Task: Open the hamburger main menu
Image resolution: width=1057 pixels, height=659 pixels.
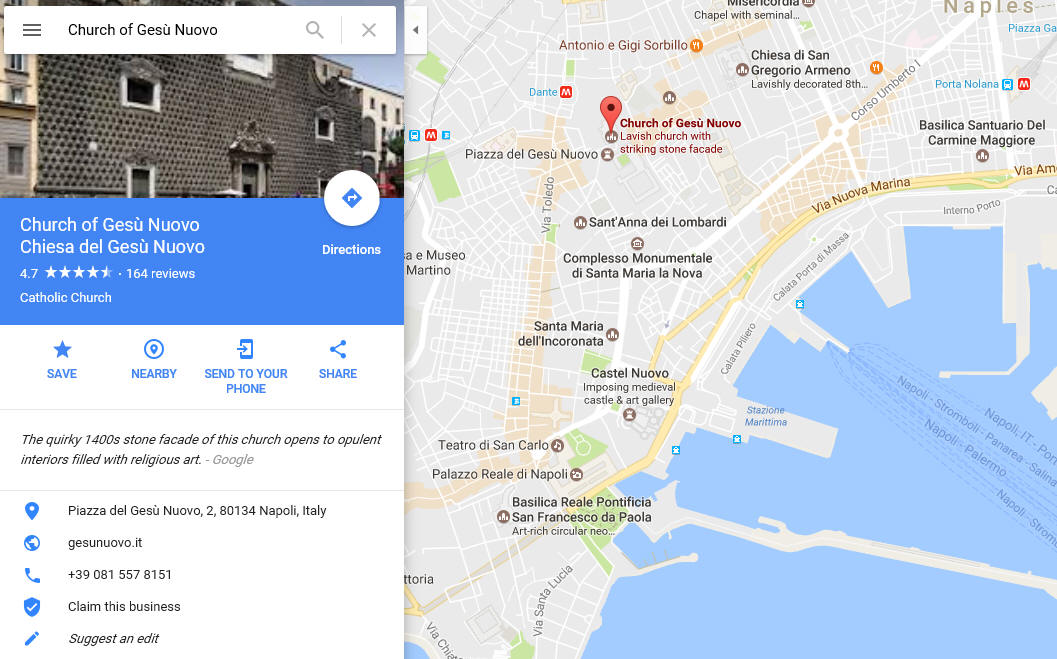Action: (32, 30)
